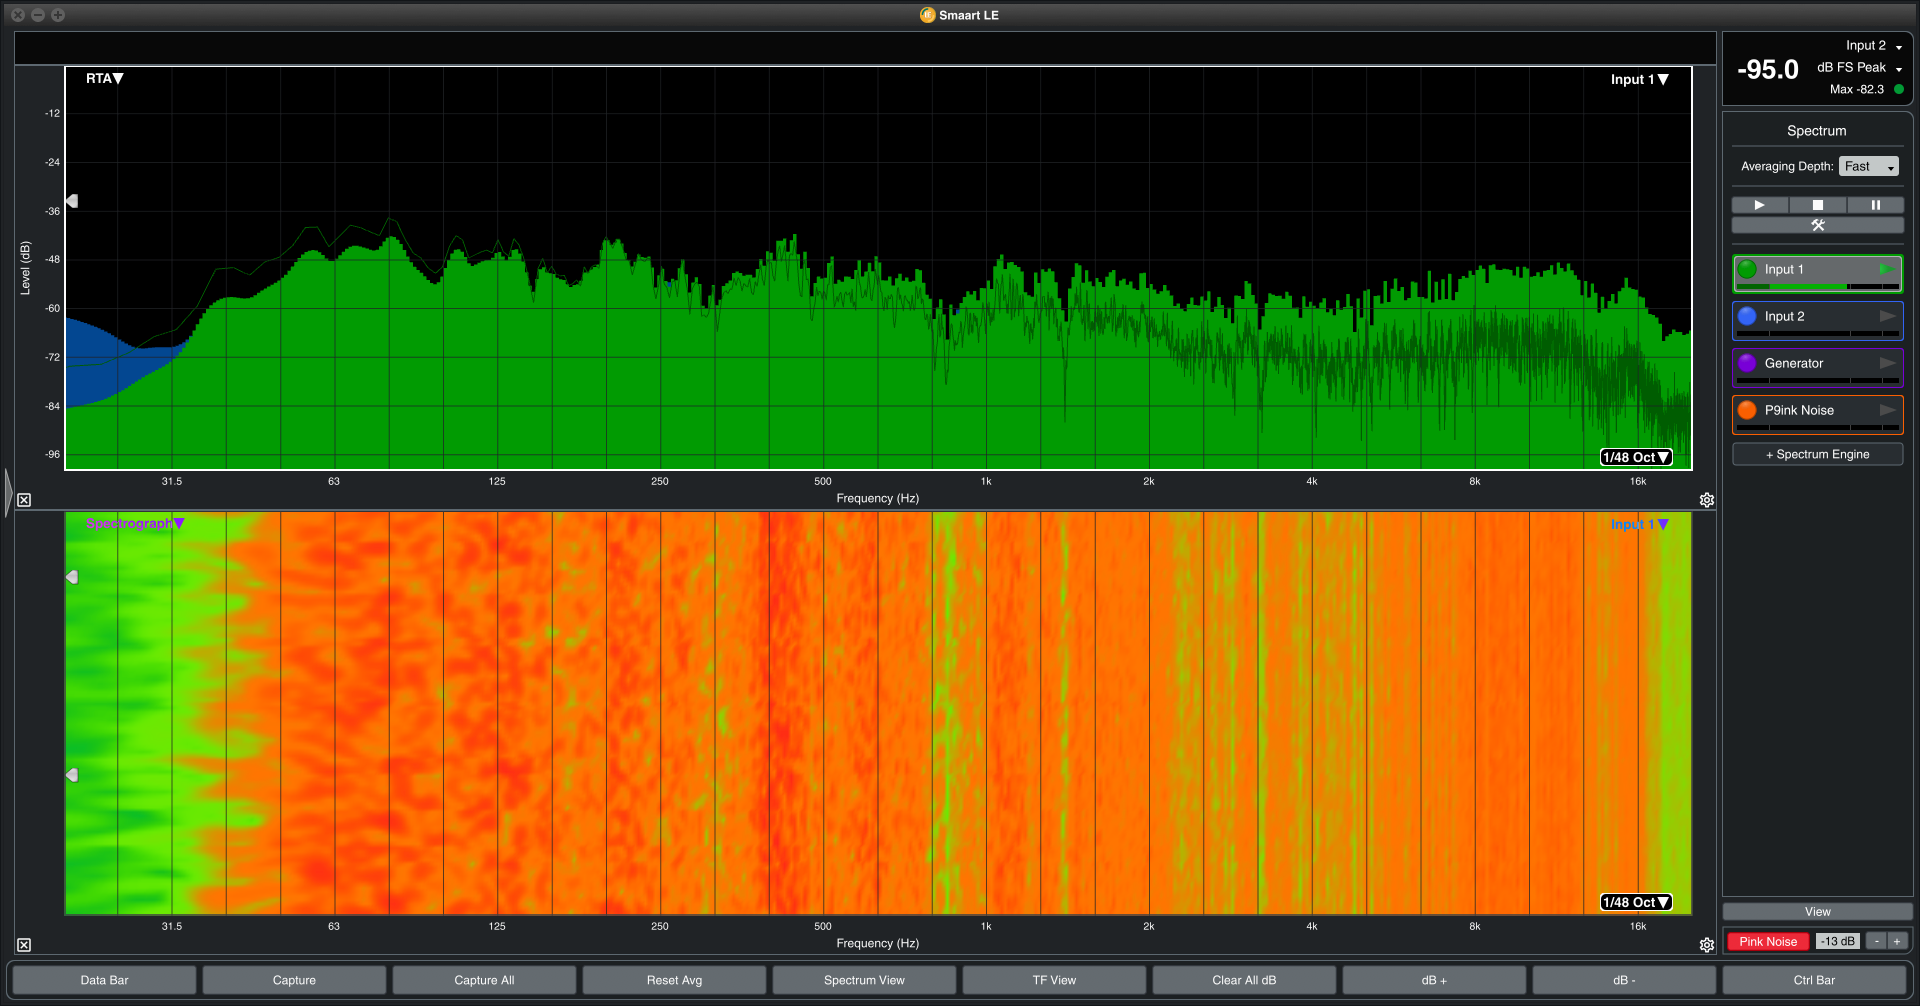Click the Data Bar button
Image resolution: width=1920 pixels, height=1006 pixels.
click(105, 980)
